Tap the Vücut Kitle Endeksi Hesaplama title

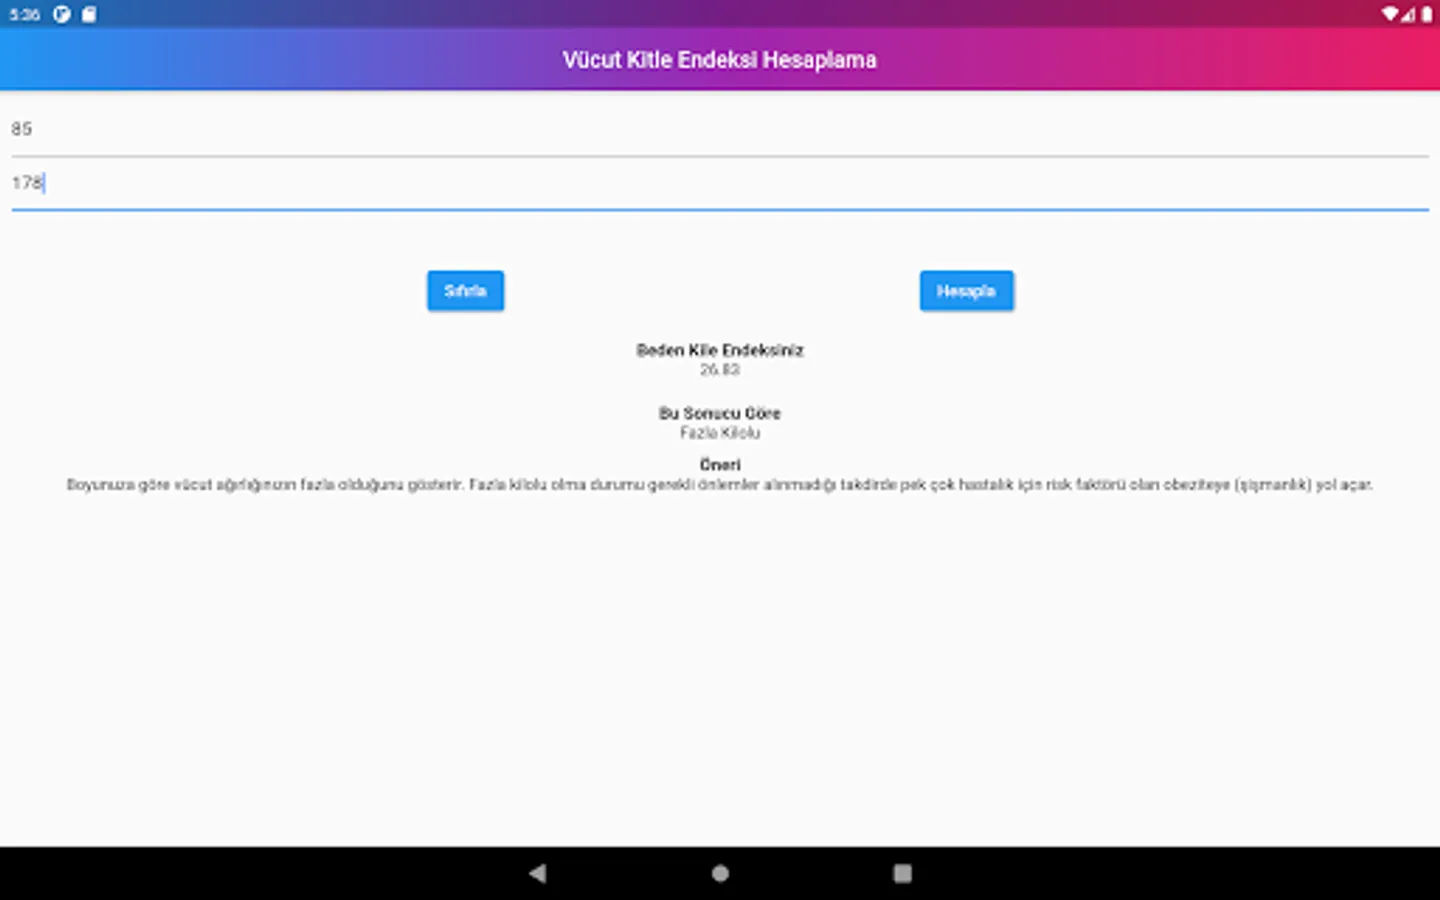(720, 60)
